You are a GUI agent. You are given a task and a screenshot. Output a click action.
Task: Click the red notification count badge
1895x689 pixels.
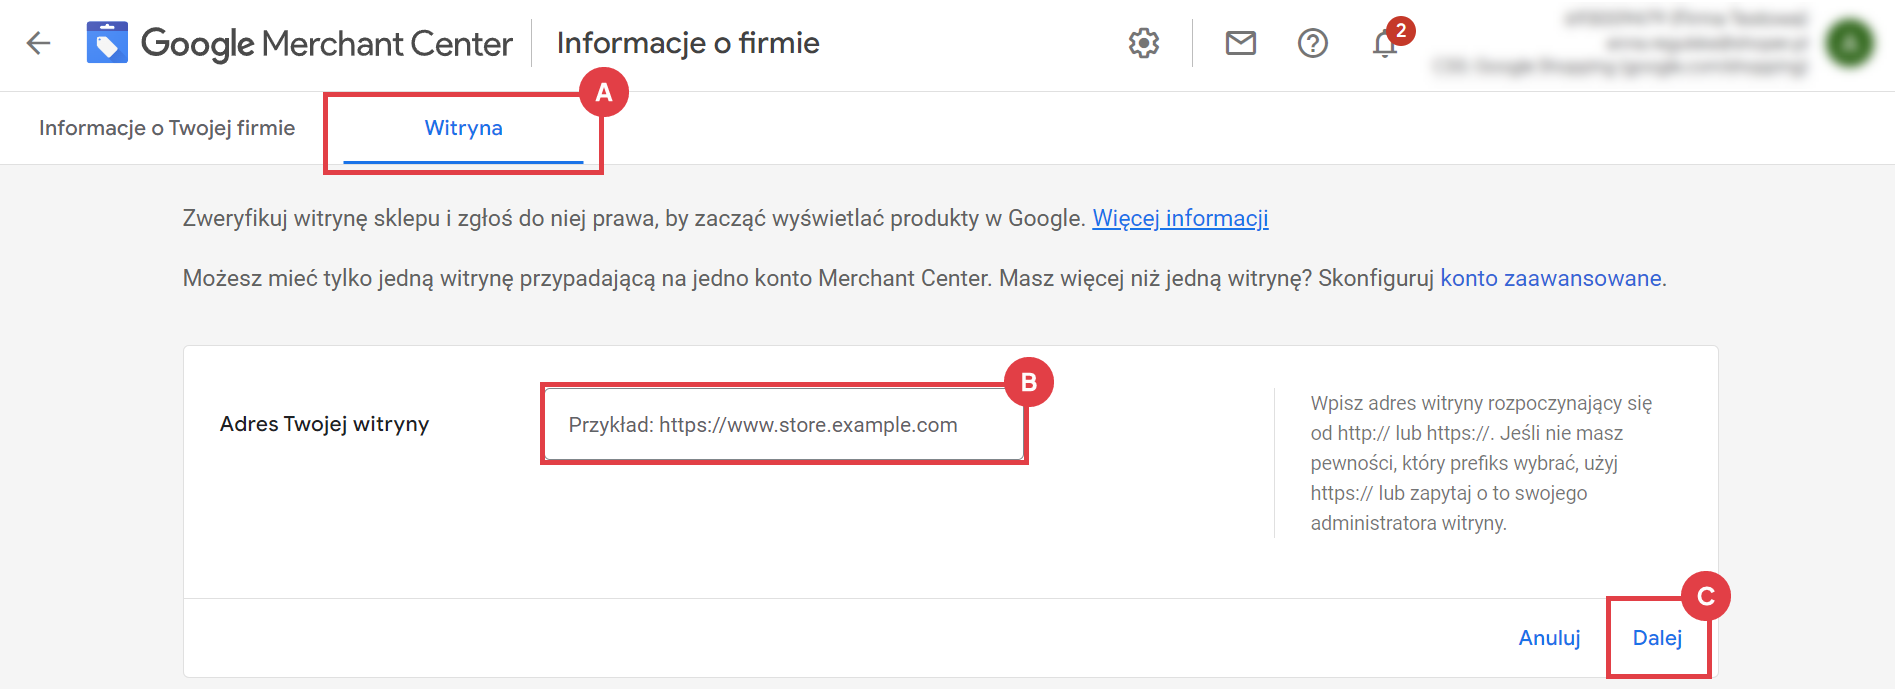(x=1401, y=31)
